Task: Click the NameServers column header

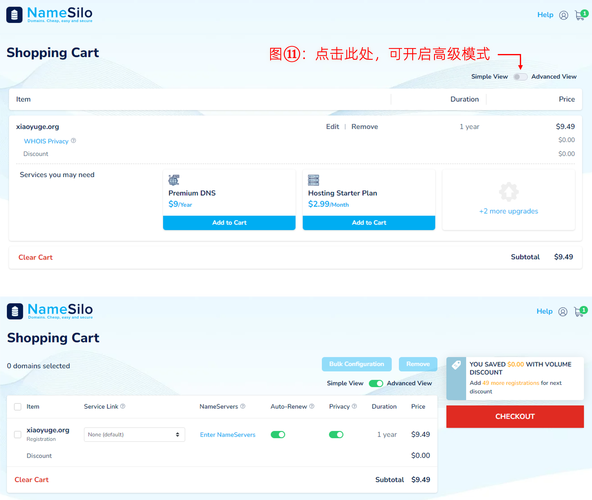Action: [219, 407]
